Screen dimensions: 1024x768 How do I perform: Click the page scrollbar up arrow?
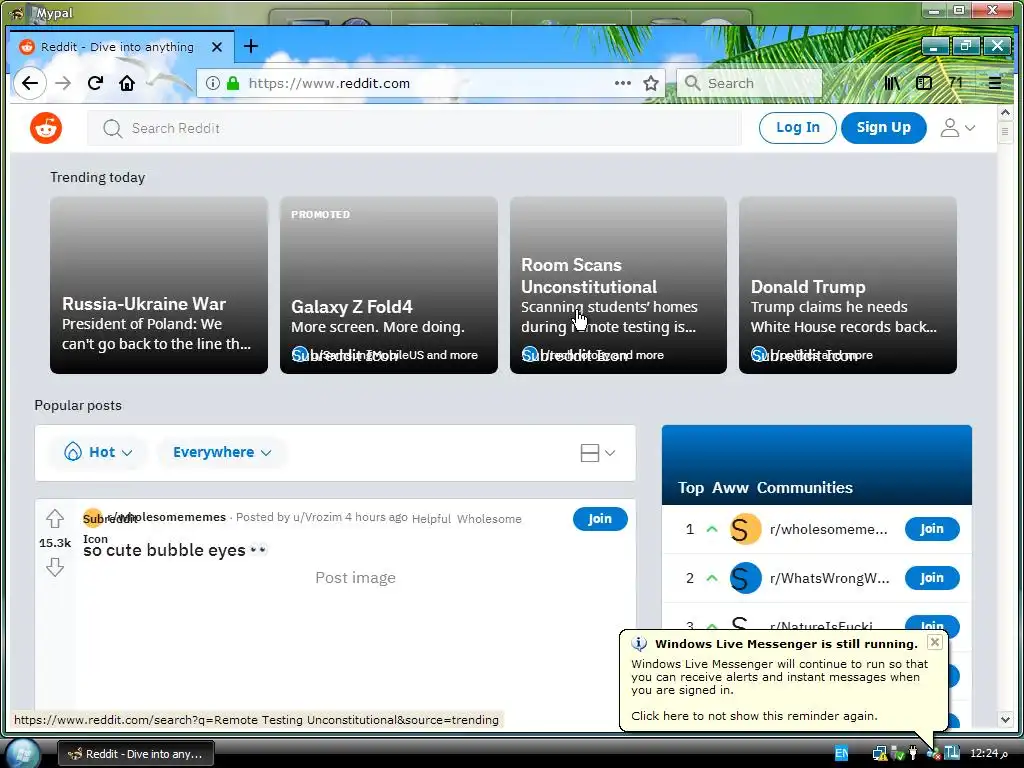coord(1005,112)
